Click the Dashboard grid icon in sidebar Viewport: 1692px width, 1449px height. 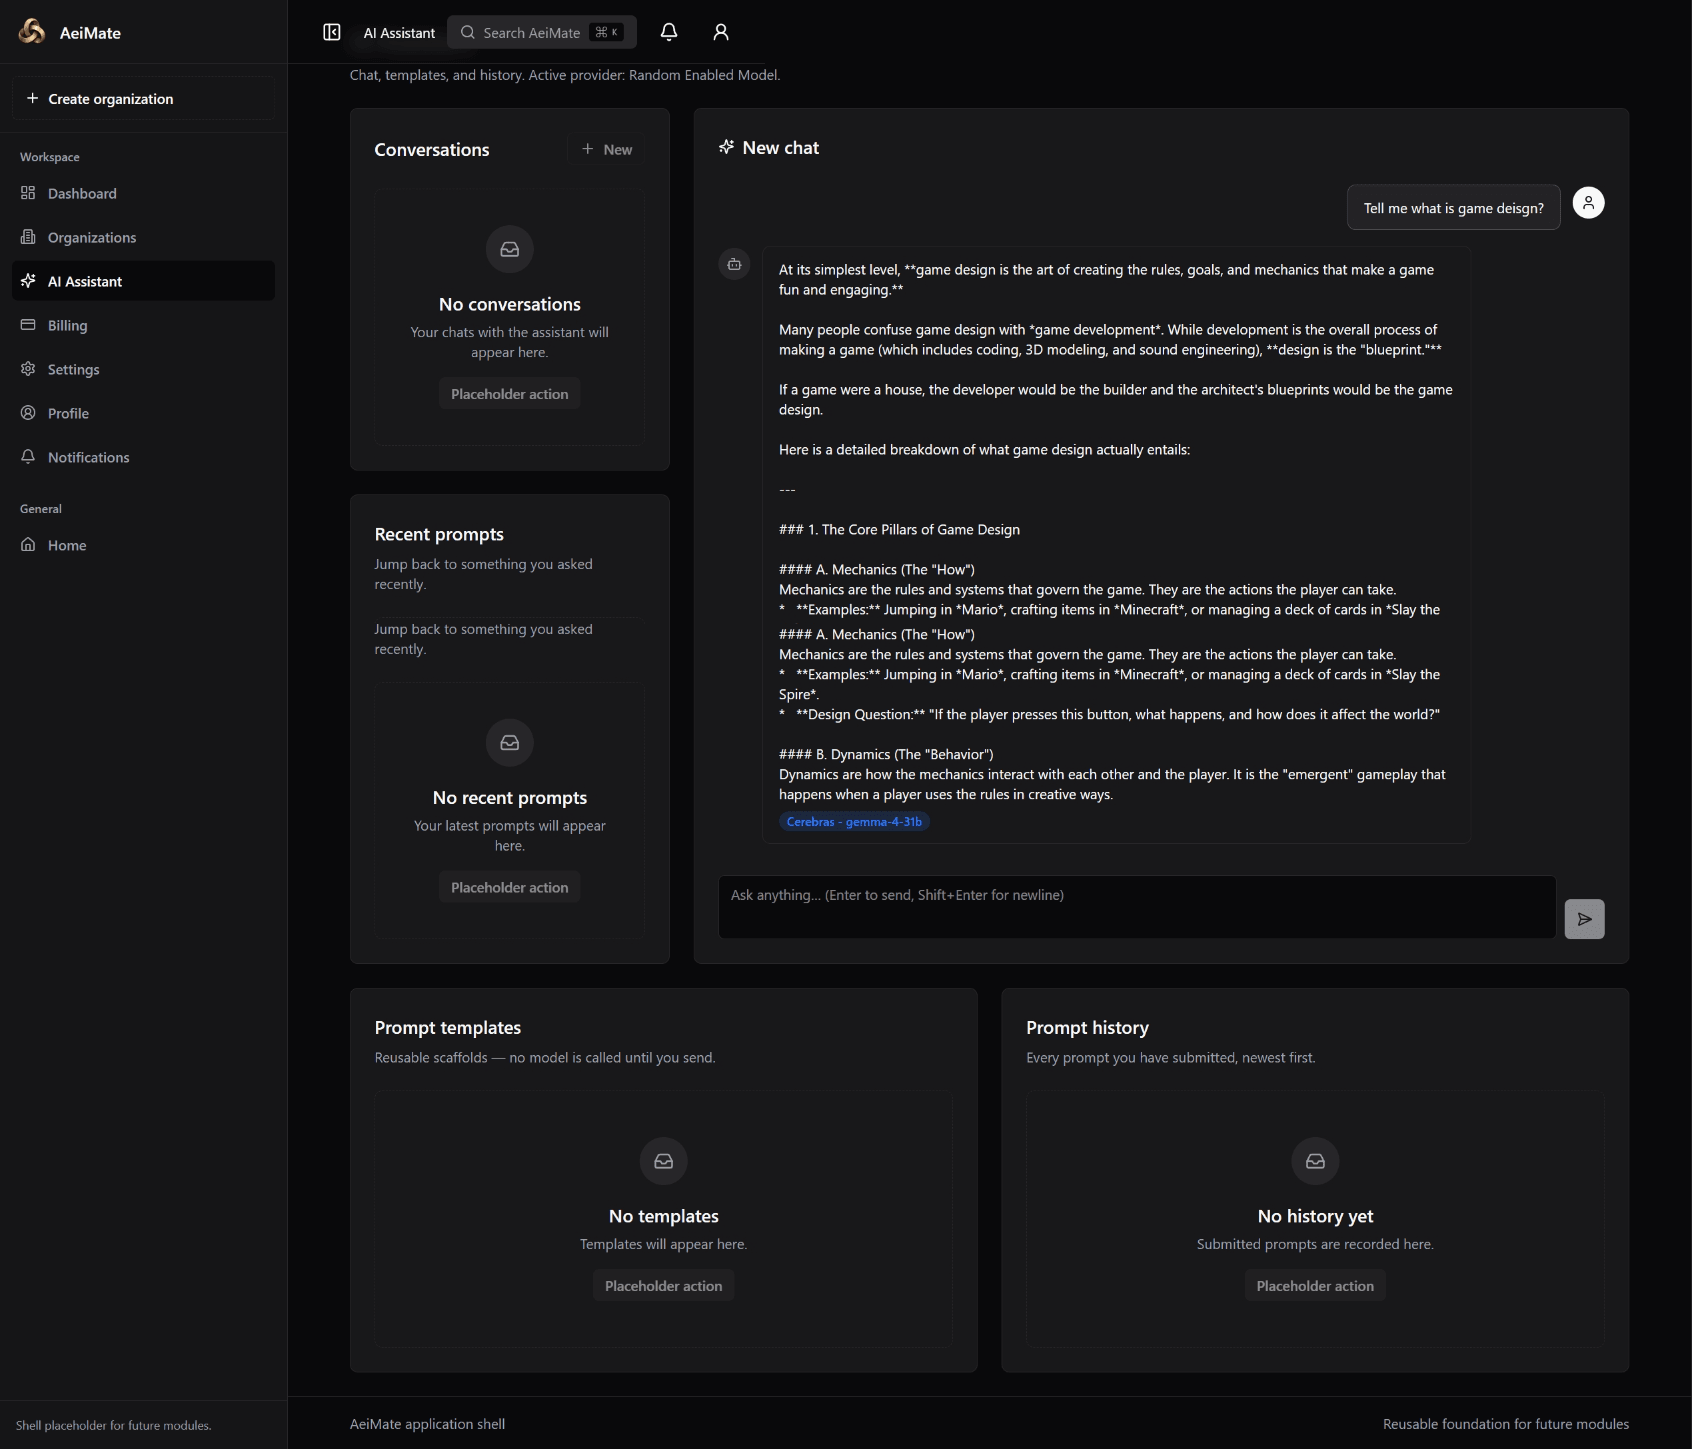[28, 193]
